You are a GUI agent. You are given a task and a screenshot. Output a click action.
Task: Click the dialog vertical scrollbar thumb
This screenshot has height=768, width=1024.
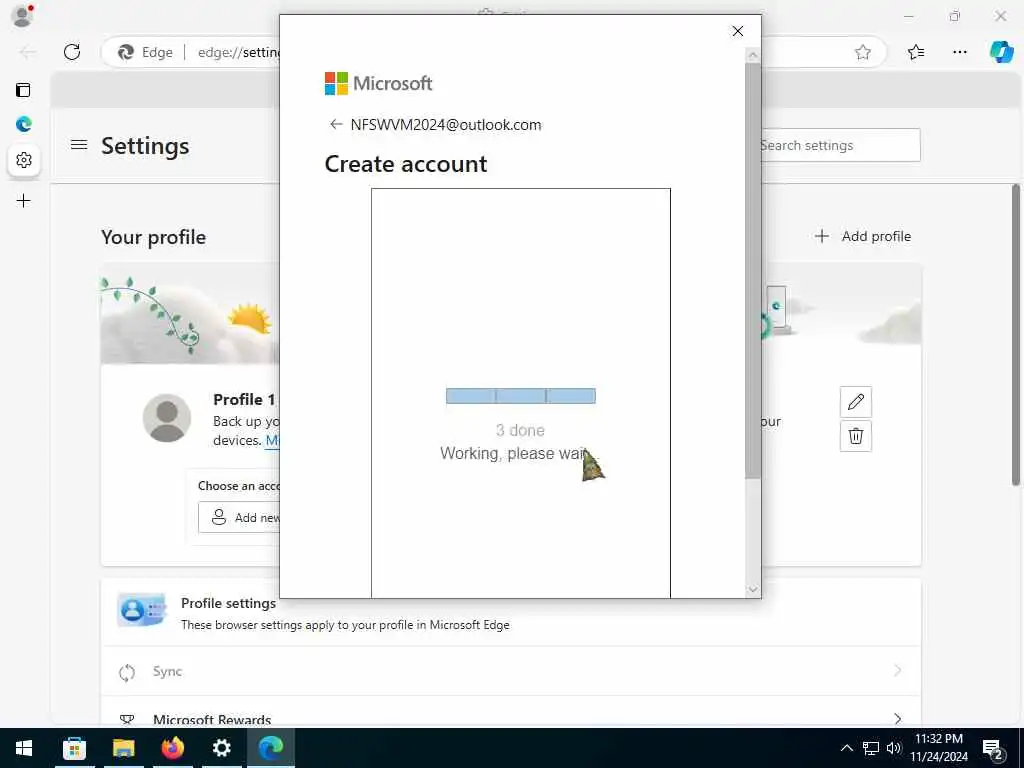(x=752, y=271)
